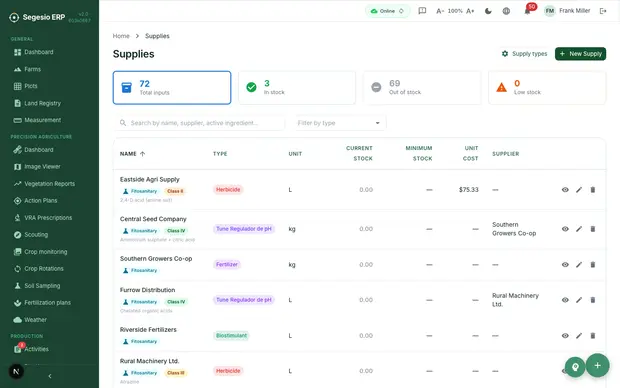Sort by MINIMUM STOCK column
620x388 pixels.
[419, 153]
